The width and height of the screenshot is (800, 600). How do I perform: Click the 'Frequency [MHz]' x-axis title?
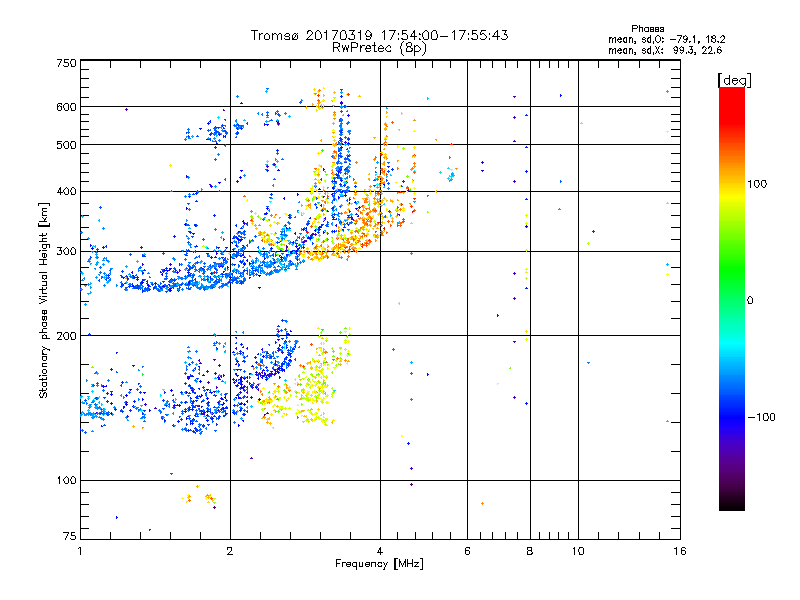click(379, 564)
